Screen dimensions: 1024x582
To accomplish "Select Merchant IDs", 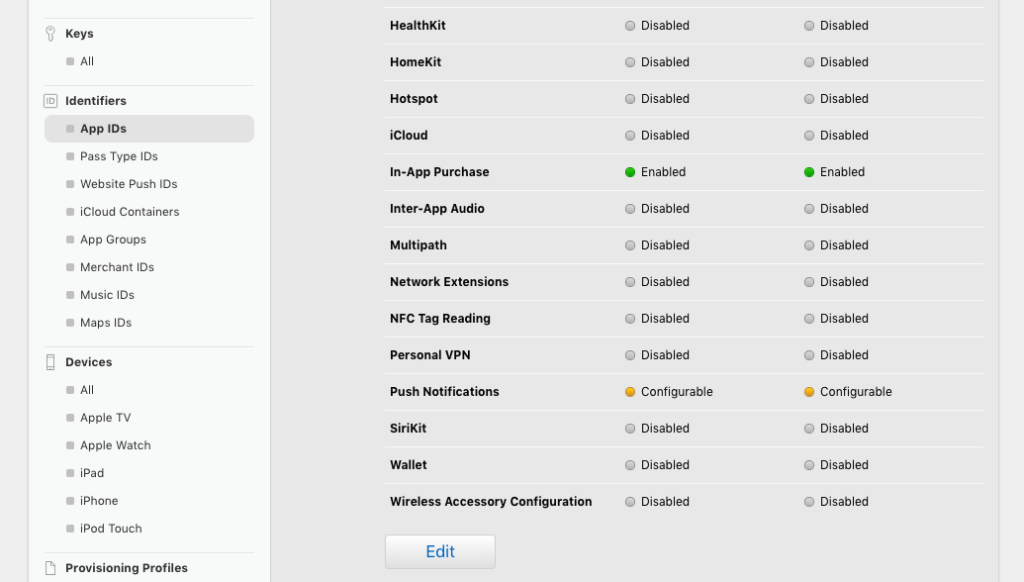I will coord(116,267).
